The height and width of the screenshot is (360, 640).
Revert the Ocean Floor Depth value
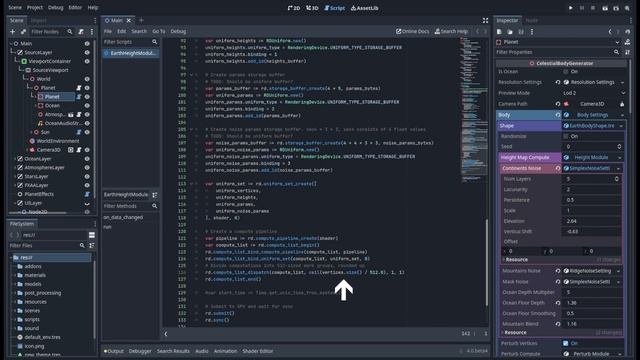(x=558, y=303)
